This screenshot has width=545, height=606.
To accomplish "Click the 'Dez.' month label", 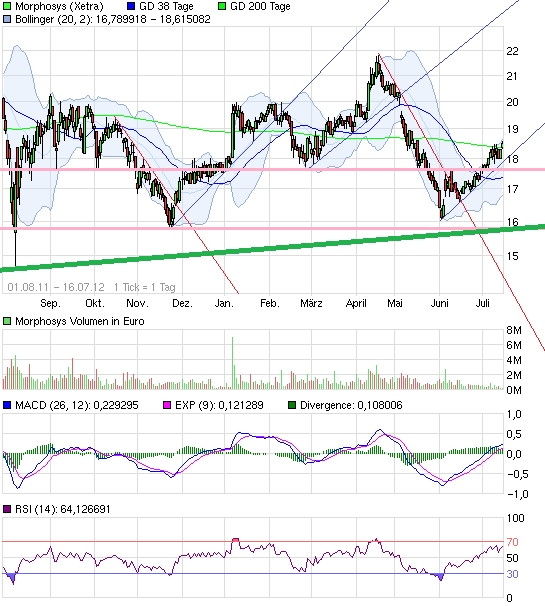I will tap(182, 303).
